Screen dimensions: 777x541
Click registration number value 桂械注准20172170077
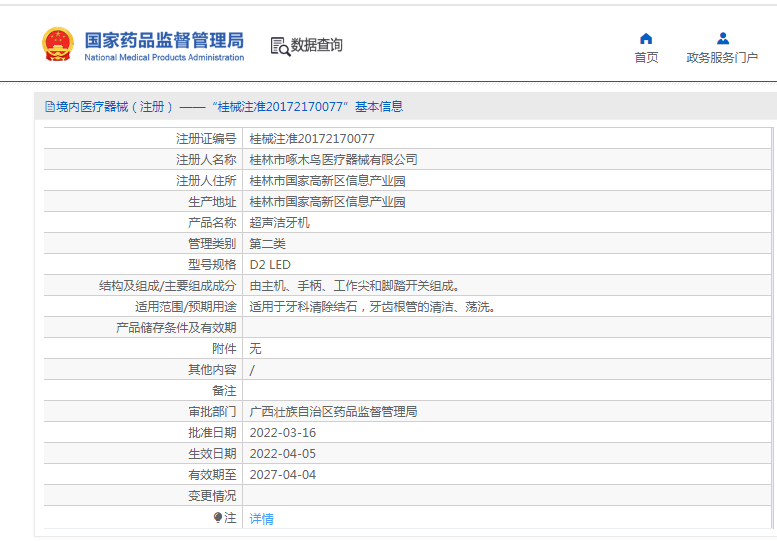(312, 139)
